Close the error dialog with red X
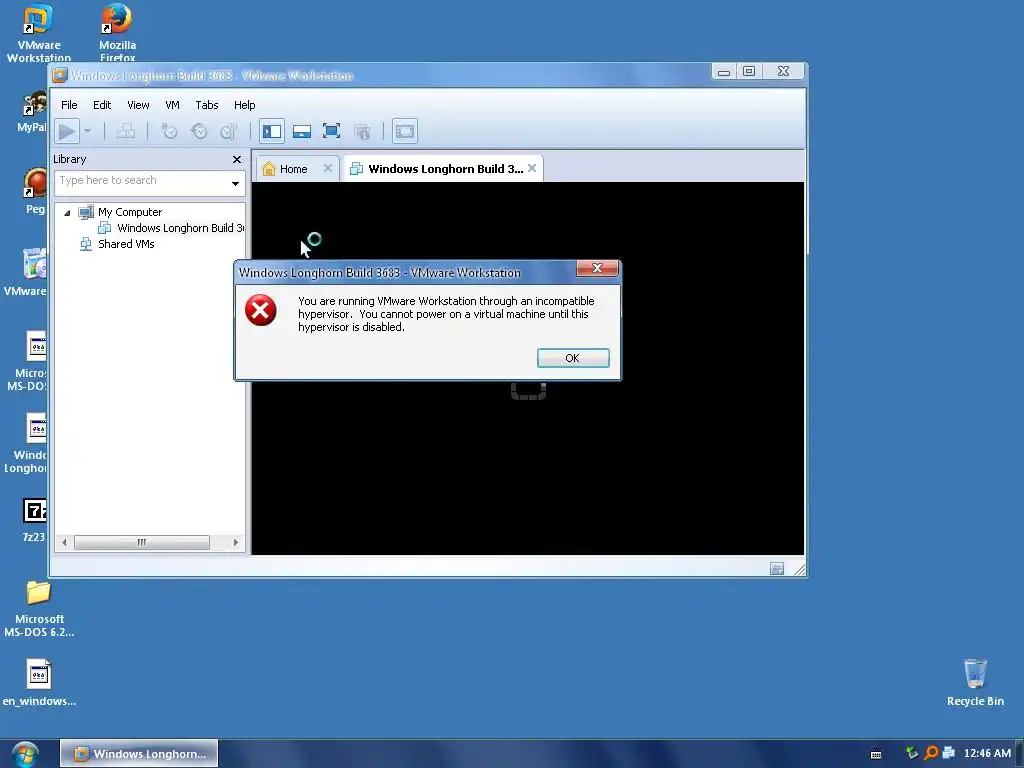1024x768 pixels. (597, 268)
